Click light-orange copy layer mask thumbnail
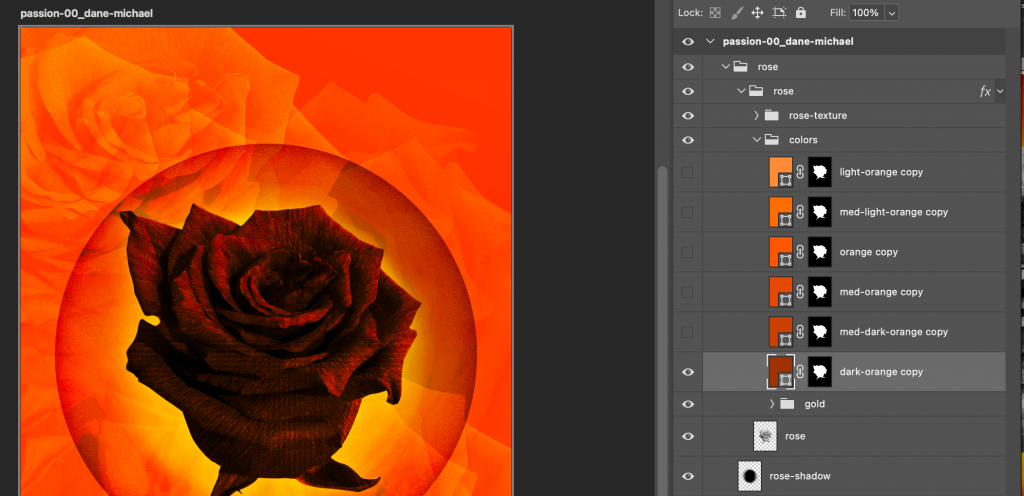 (820, 172)
